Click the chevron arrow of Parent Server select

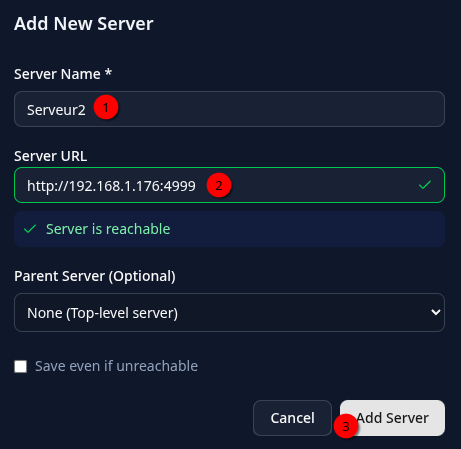click(x=435, y=312)
